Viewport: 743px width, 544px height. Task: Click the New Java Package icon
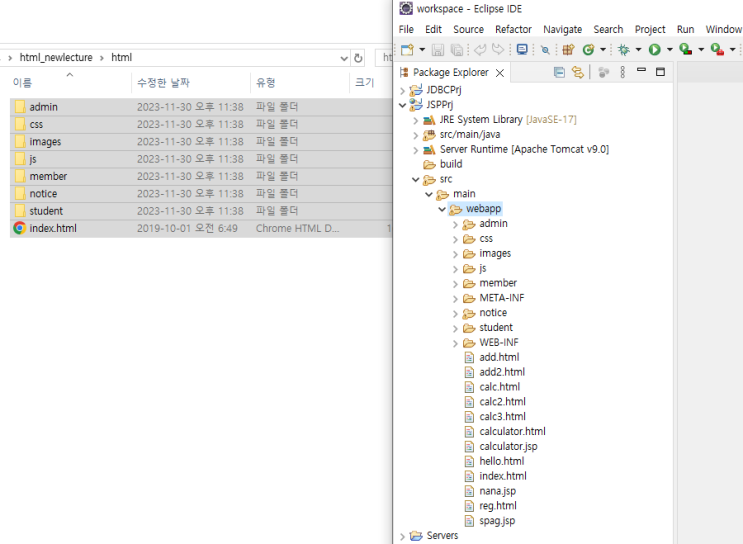pyautogui.click(x=568, y=49)
